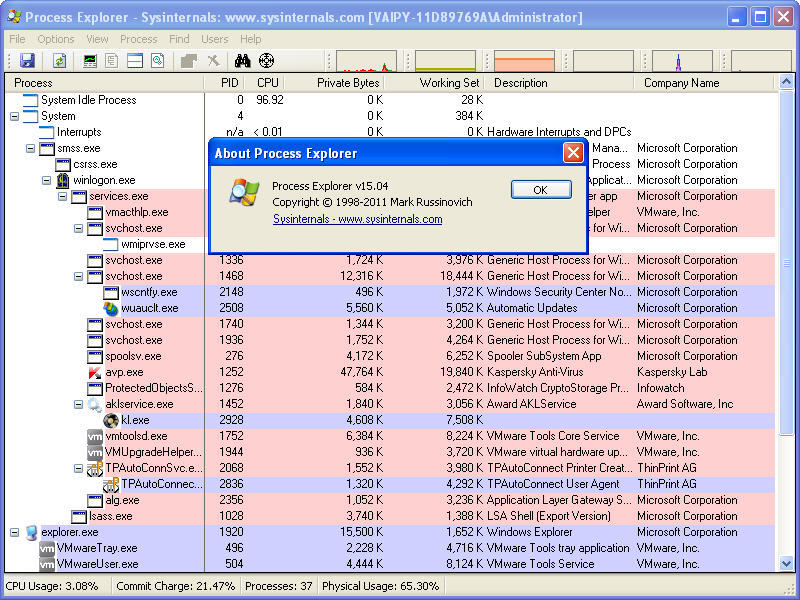Image resolution: width=800 pixels, height=600 pixels.
Task: Click 'Kaspersky Anti-Virus' description text
Action: (x=535, y=372)
